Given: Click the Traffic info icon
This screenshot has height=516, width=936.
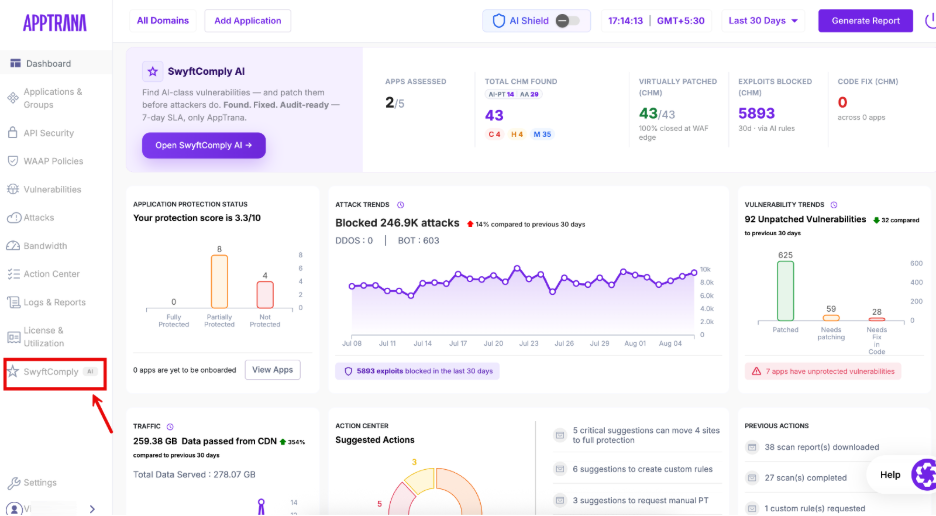Looking at the screenshot, I should (x=170, y=426).
